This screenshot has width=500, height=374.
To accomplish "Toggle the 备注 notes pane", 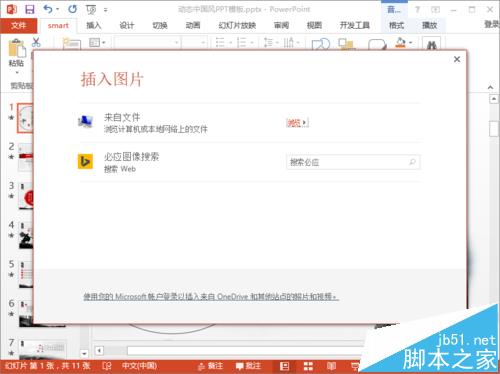I will [x=210, y=366].
